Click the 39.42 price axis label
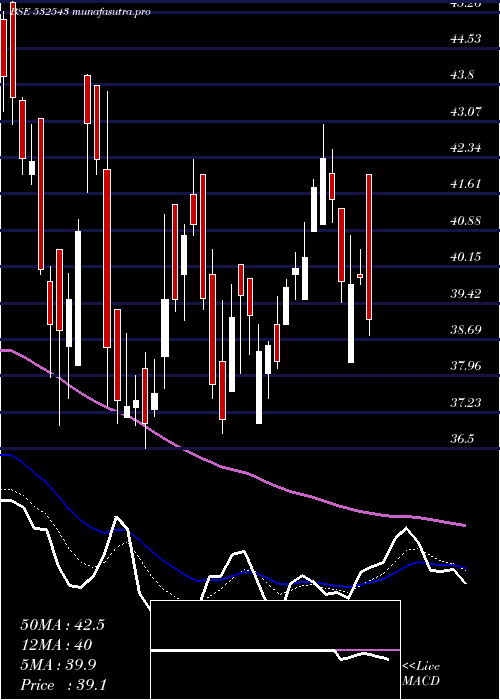500x700 pixels. pos(466,294)
